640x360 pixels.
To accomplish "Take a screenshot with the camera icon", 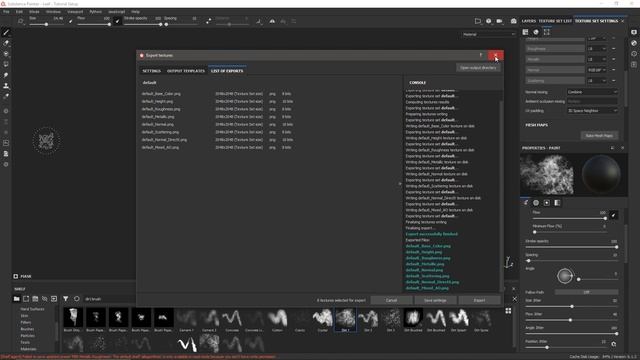I will click(x=513, y=21).
